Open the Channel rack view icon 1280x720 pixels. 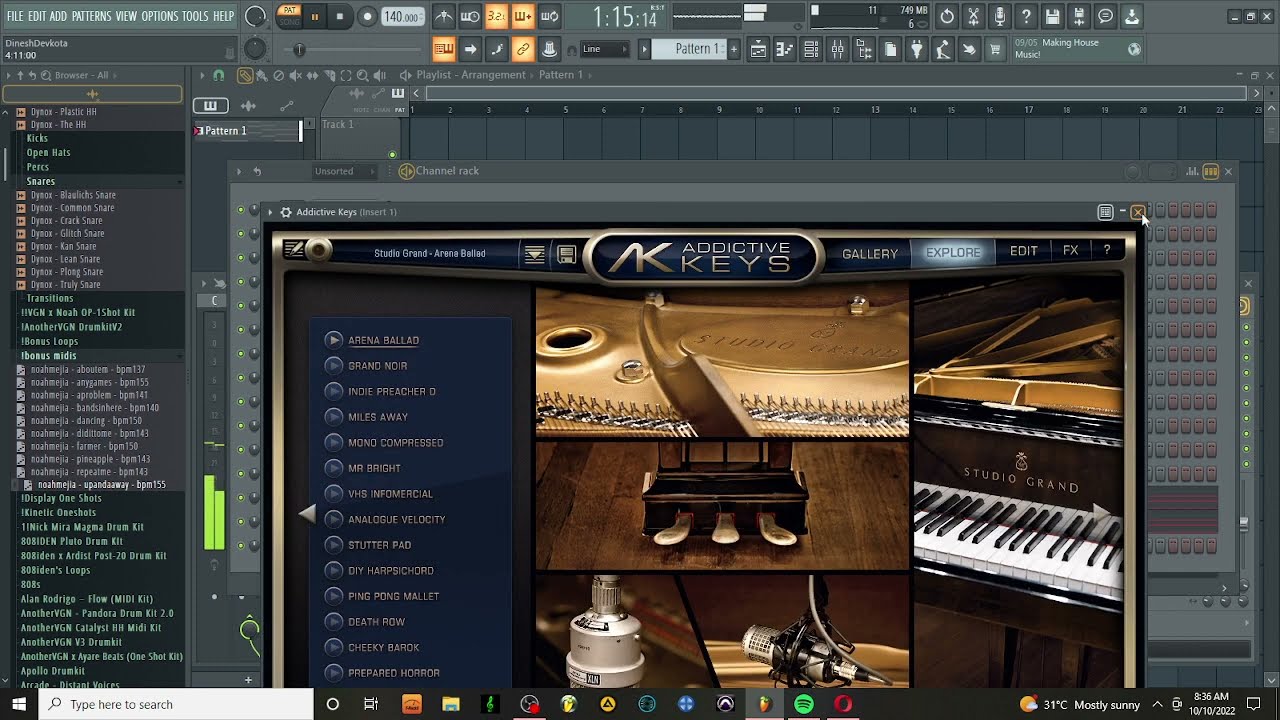point(811,49)
